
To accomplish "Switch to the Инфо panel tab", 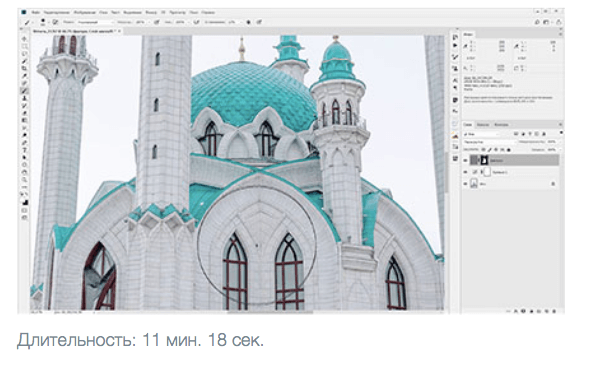I will (x=468, y=34).
